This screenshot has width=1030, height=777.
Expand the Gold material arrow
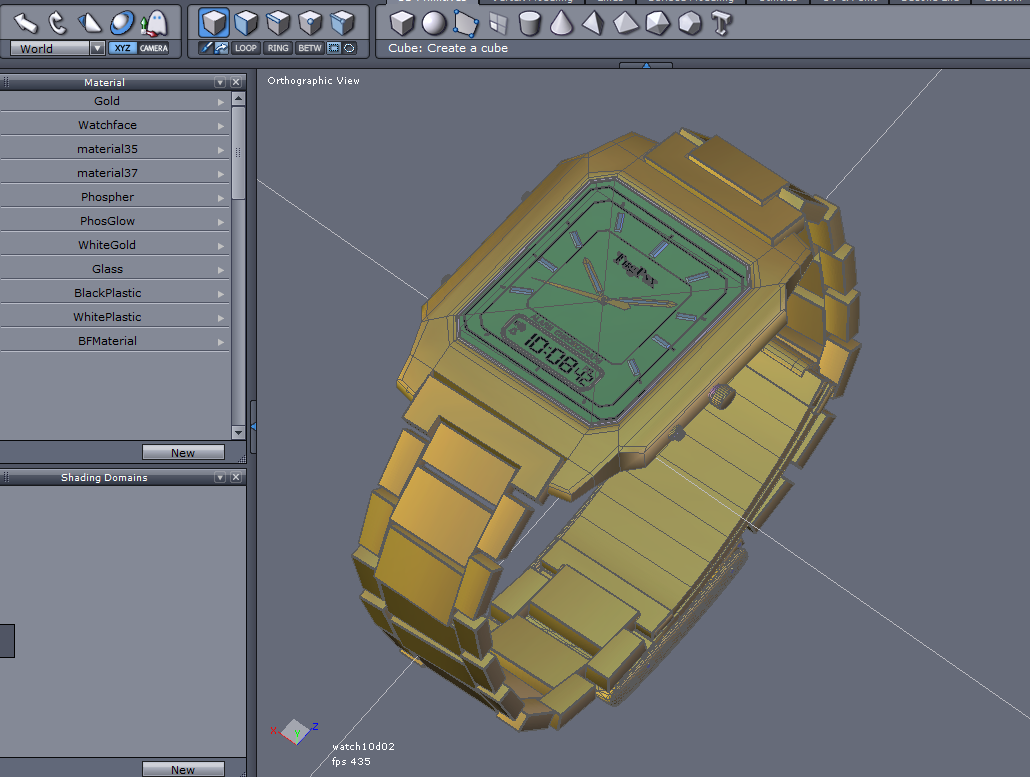tap(221, 102)
